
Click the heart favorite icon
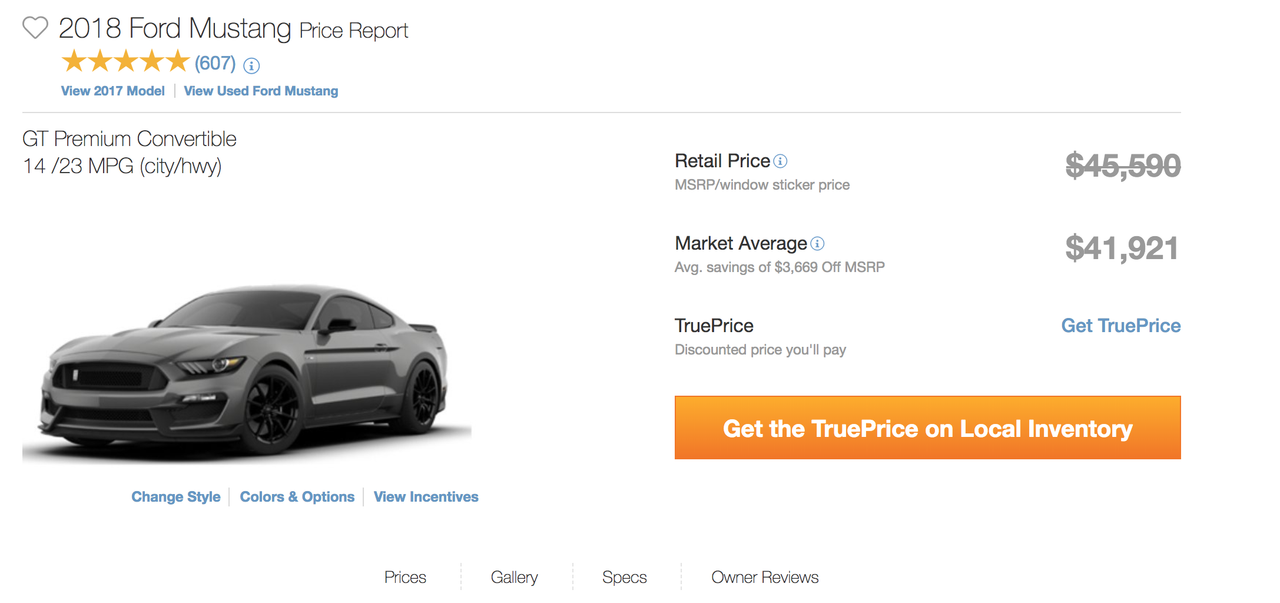(35, 28)
